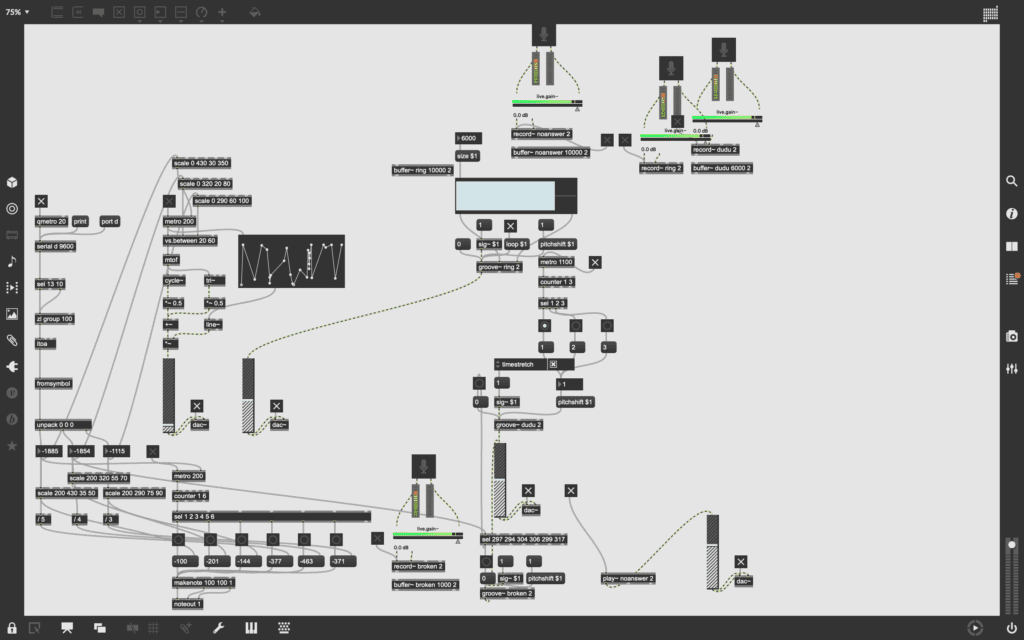
Task: Click the waveform~ display below size $1
Action: click(x=516, y=196)
